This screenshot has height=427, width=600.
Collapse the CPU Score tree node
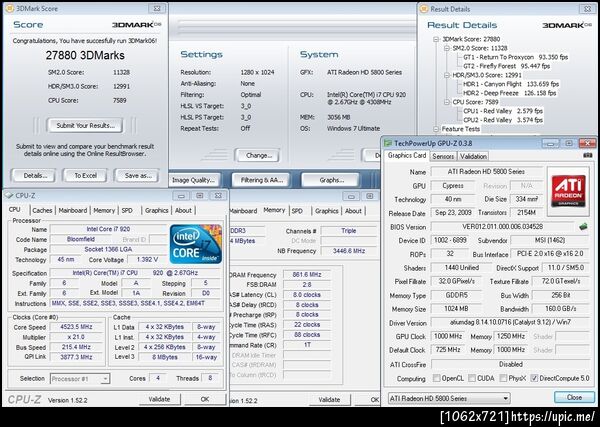[447, 103]
